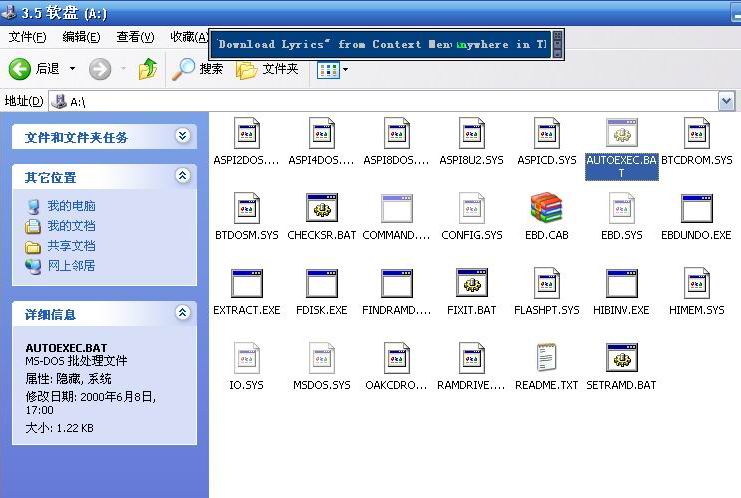Select the CHECKSR.BAT file icon

coord(321,208)
